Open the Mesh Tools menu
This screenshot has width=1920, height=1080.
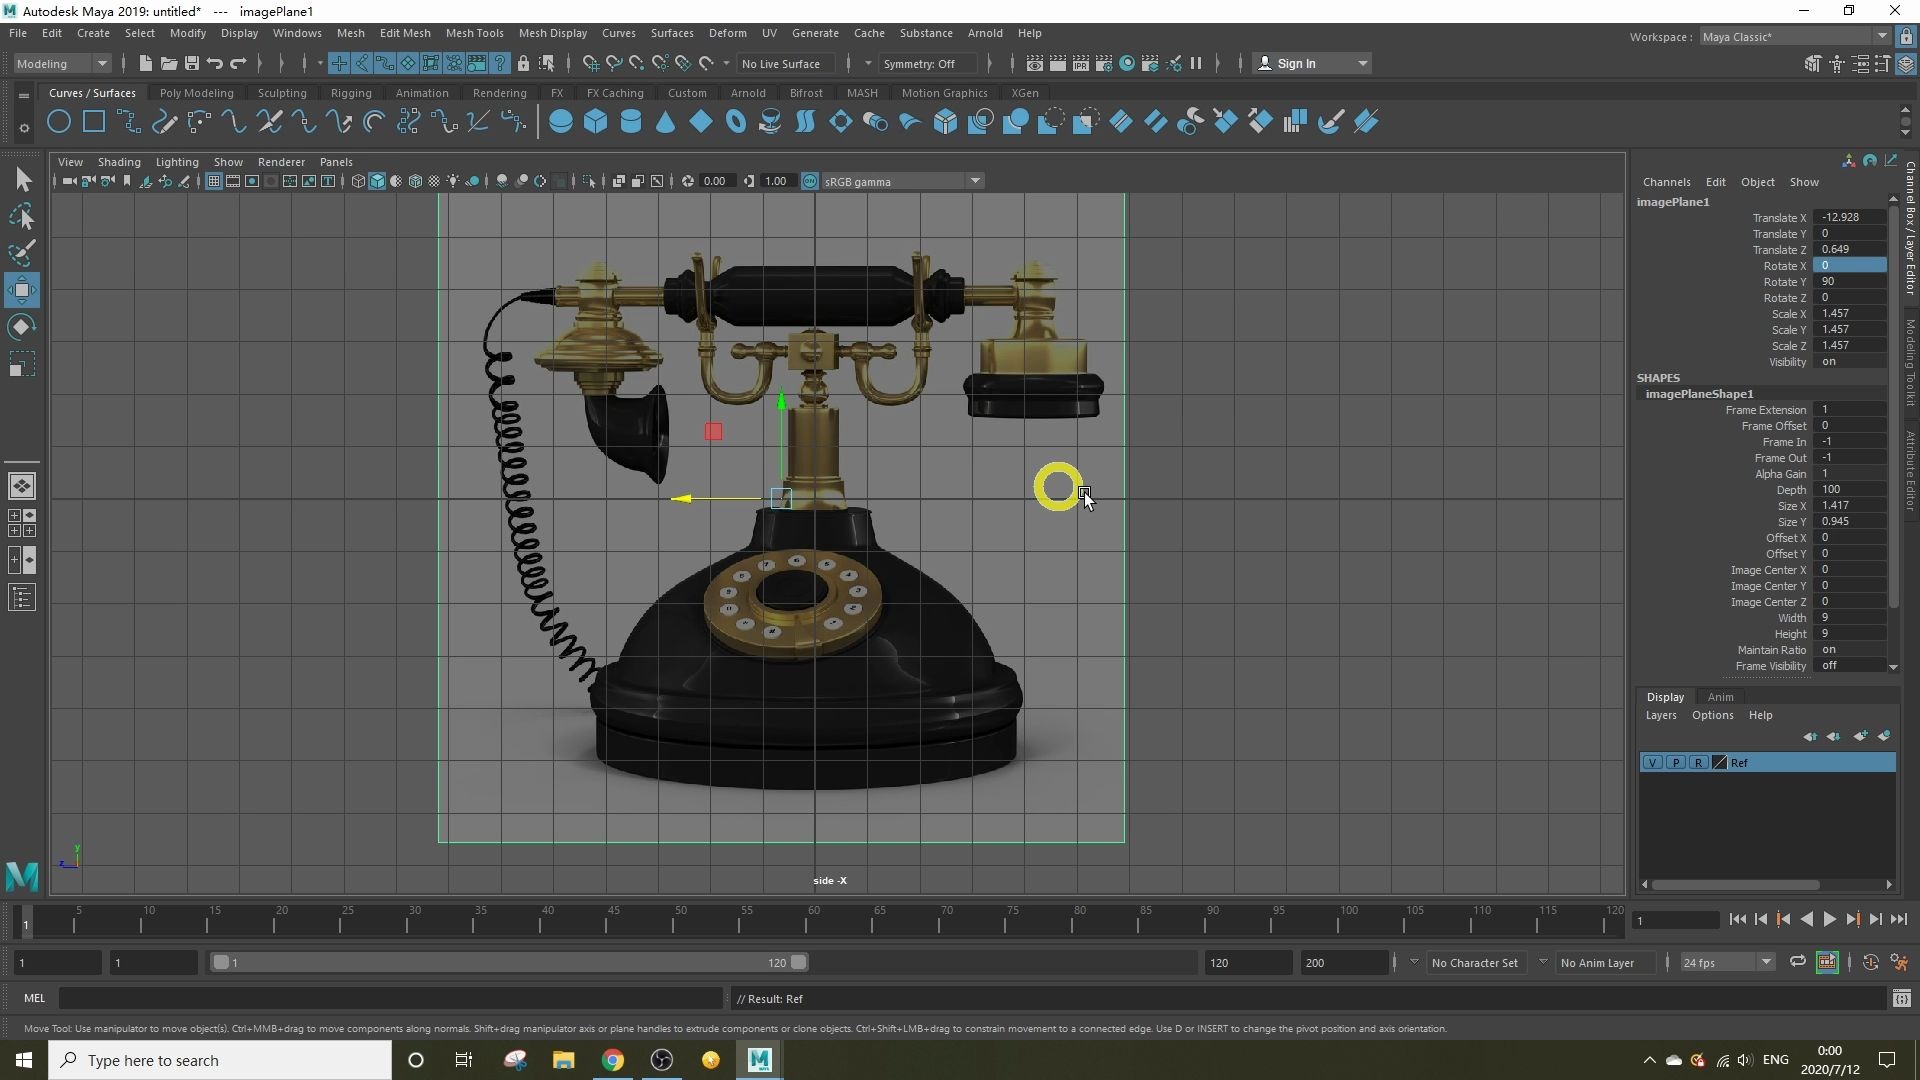474,33
